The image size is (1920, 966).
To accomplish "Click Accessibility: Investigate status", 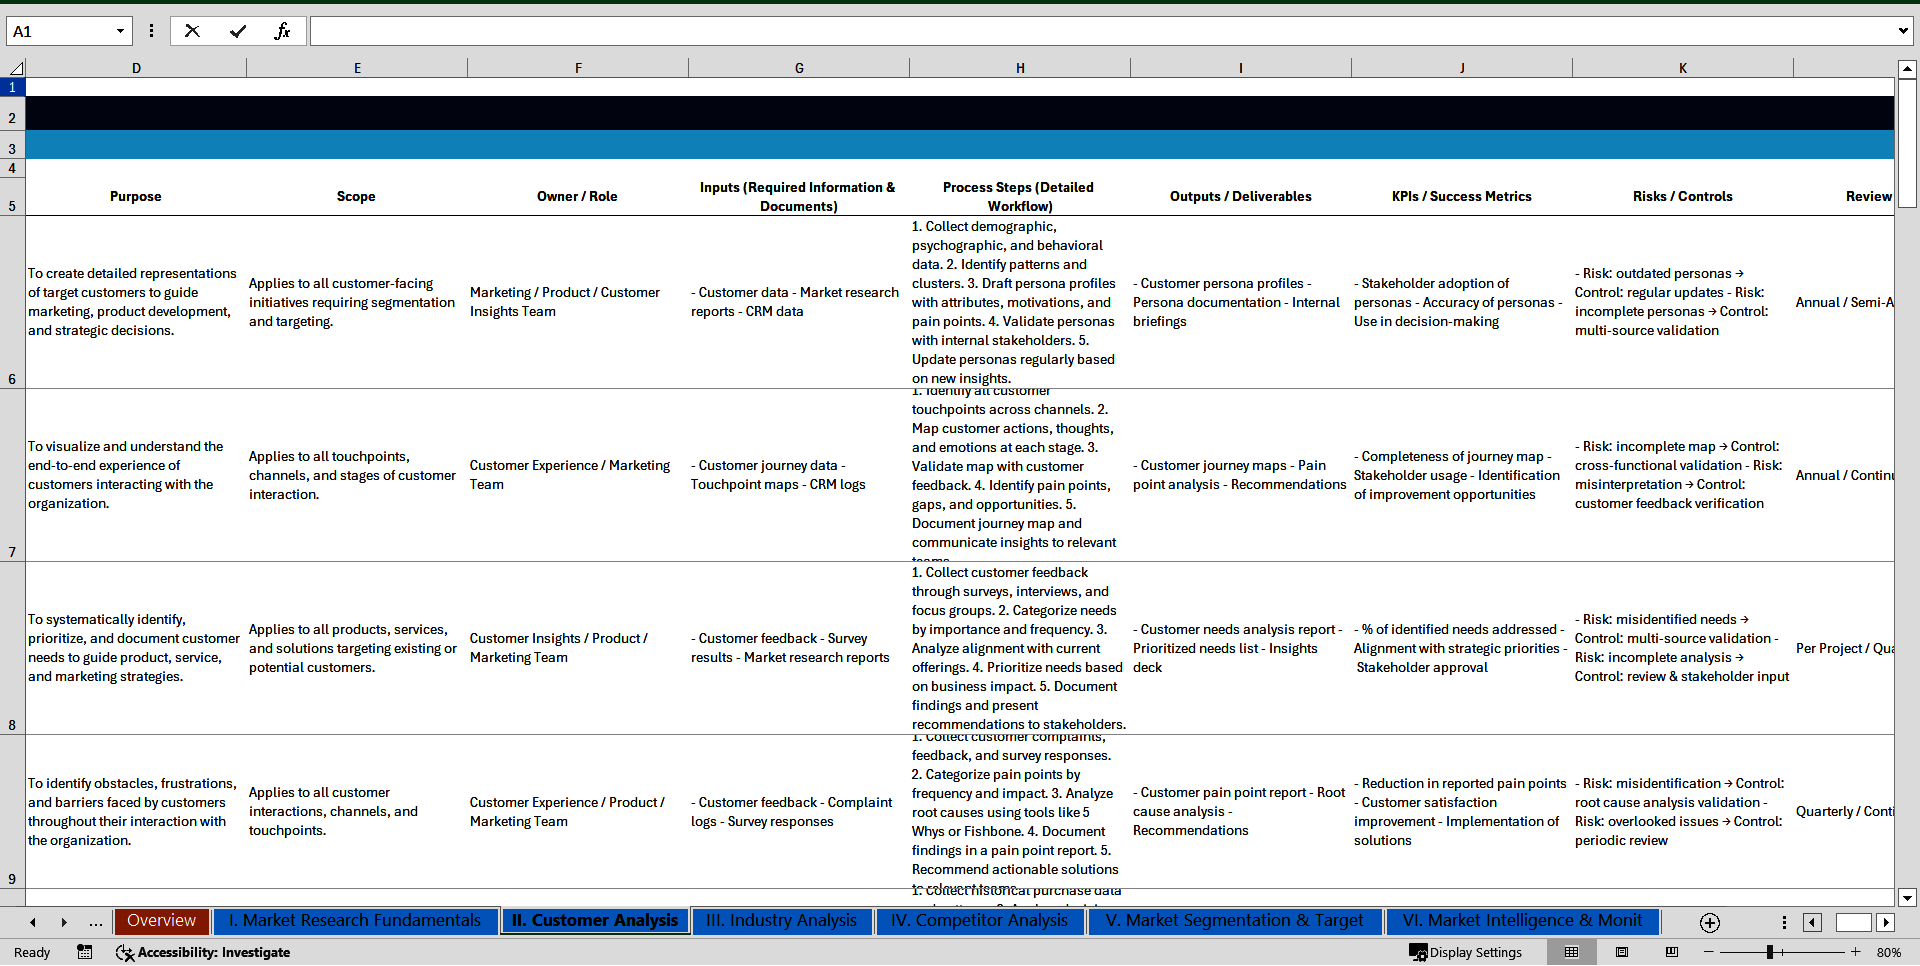I will tap(203, 952).
